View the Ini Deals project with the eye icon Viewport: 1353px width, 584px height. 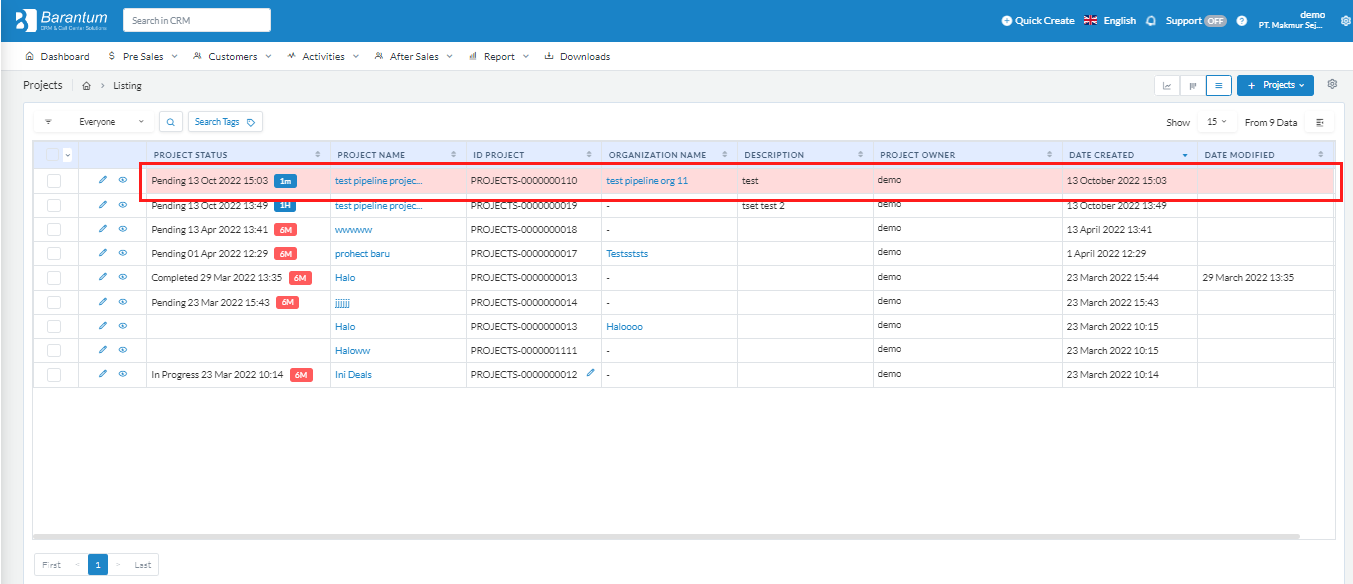coord(123,374)
